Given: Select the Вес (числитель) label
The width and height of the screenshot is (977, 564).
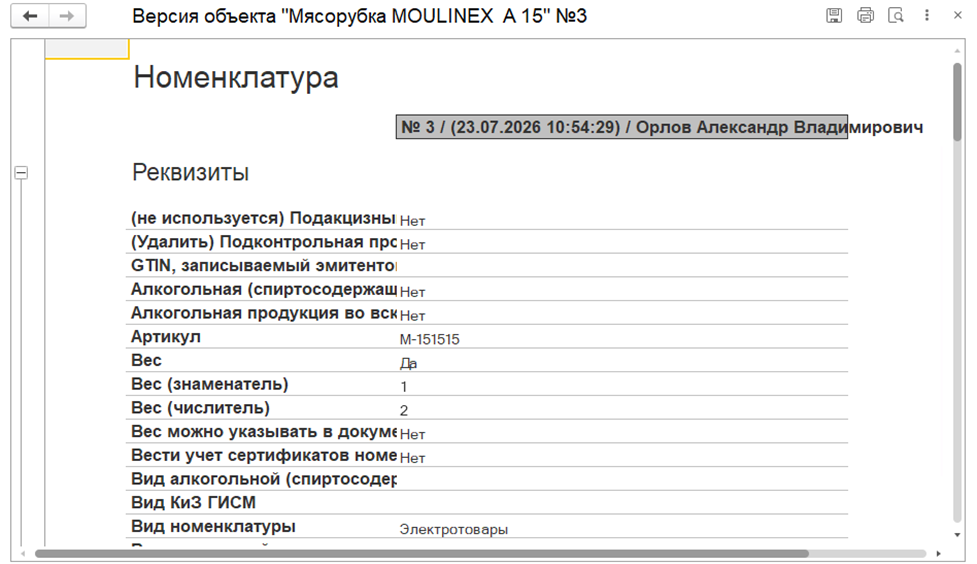Looking at the screenshot, I should (201, 408).
